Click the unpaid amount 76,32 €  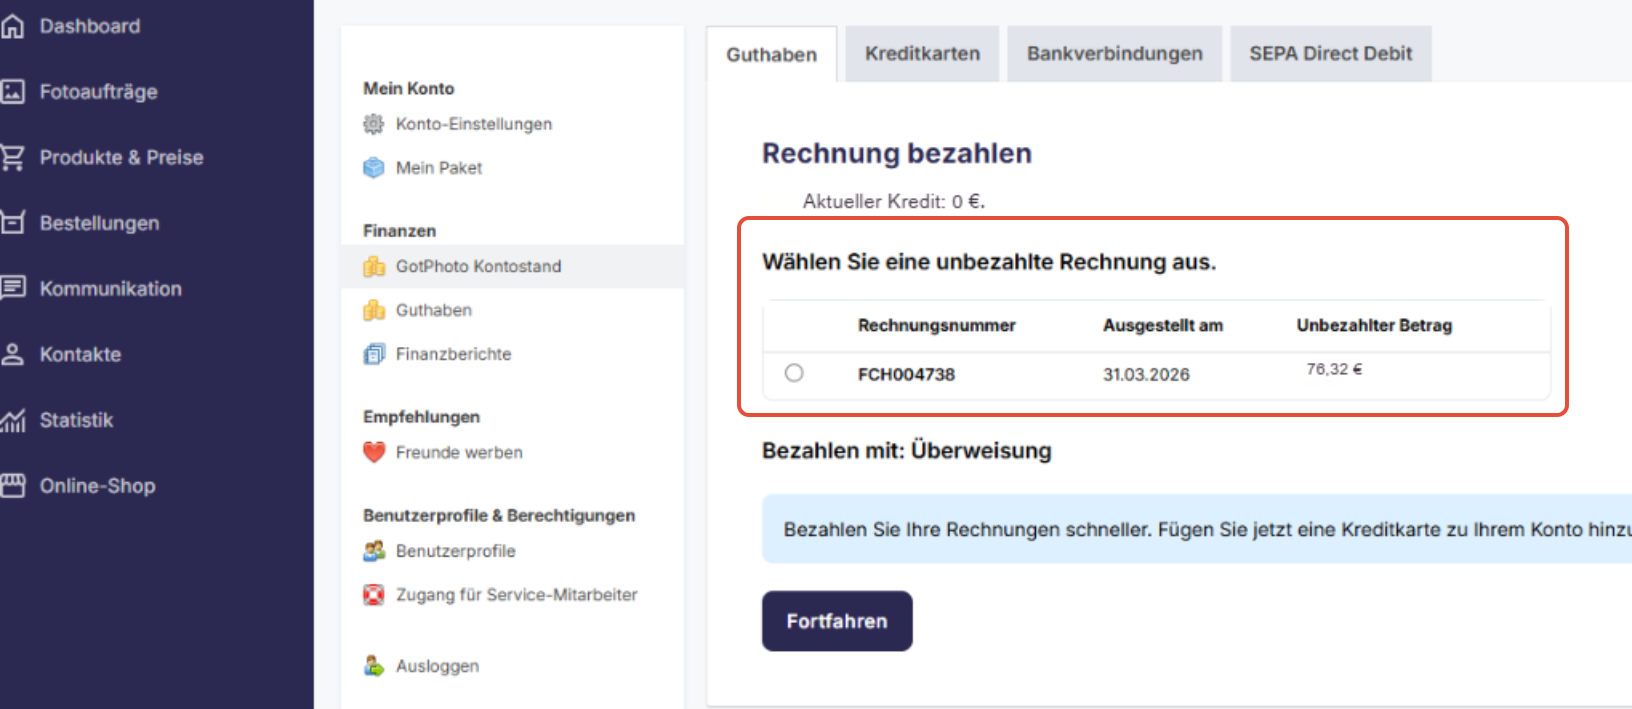(1334, 369)
